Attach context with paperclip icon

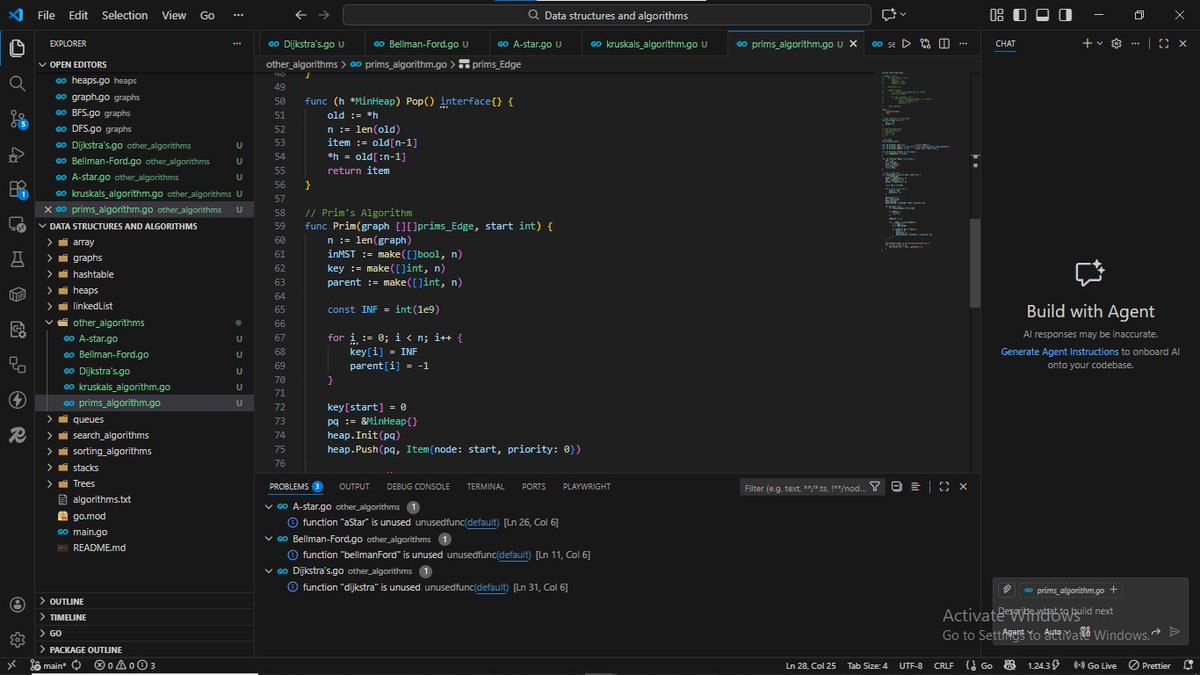coord(1008,590)
